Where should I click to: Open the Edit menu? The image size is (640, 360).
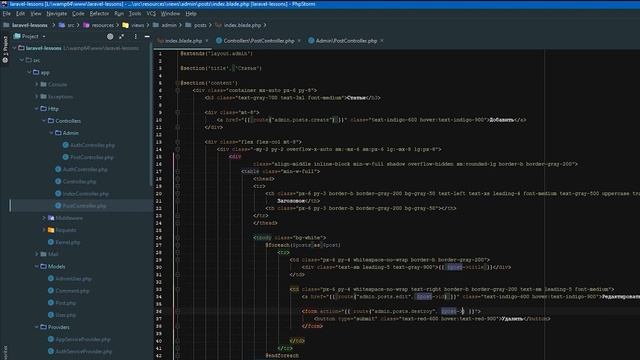tap(20, 13)
